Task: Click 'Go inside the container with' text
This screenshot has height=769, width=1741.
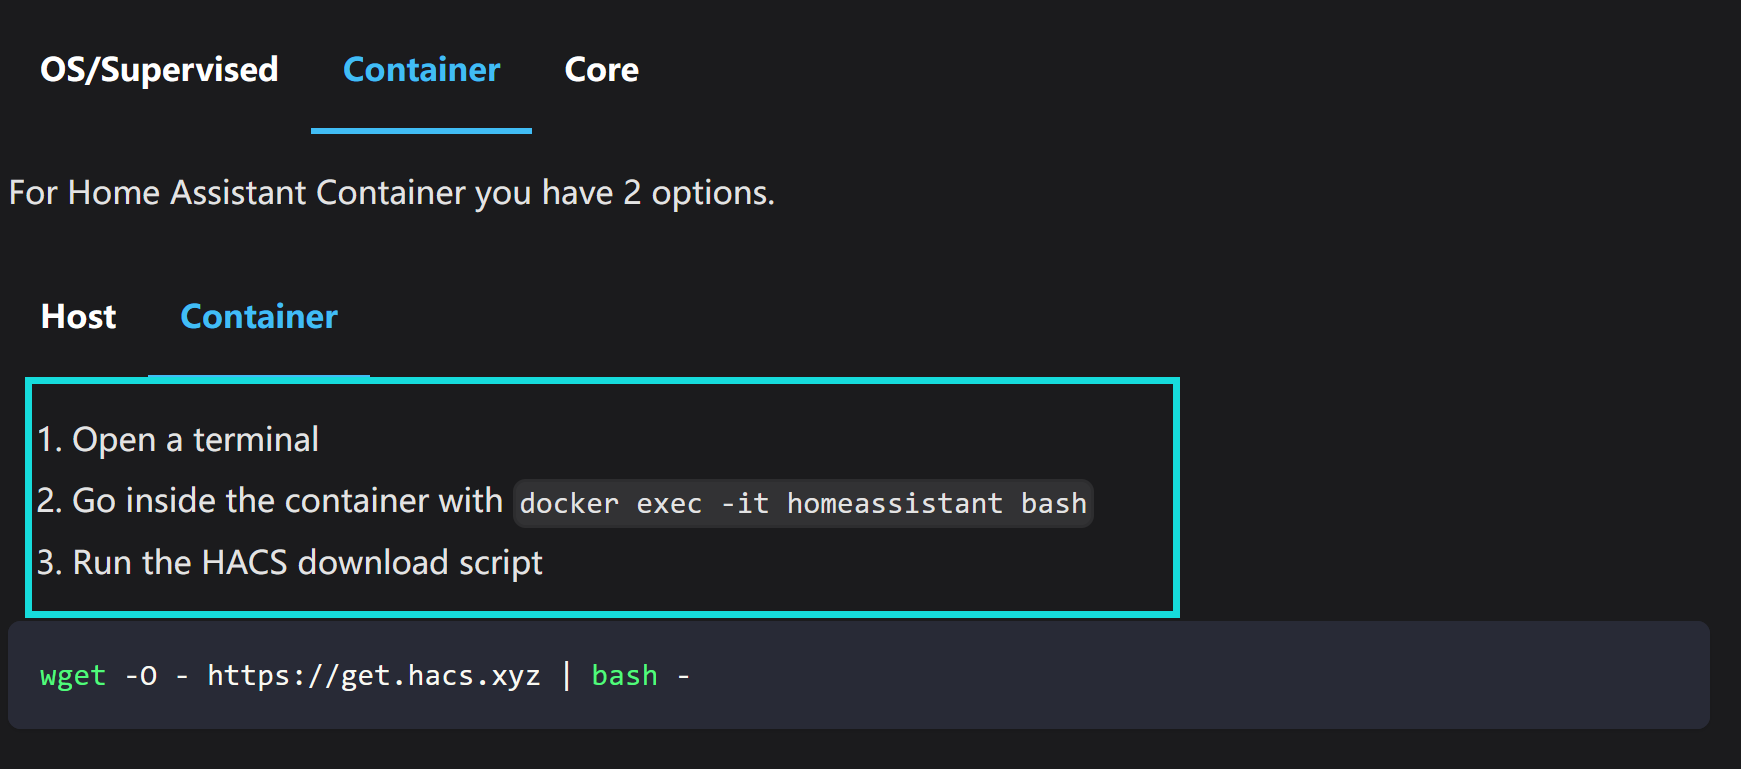Action: [287, 501]
